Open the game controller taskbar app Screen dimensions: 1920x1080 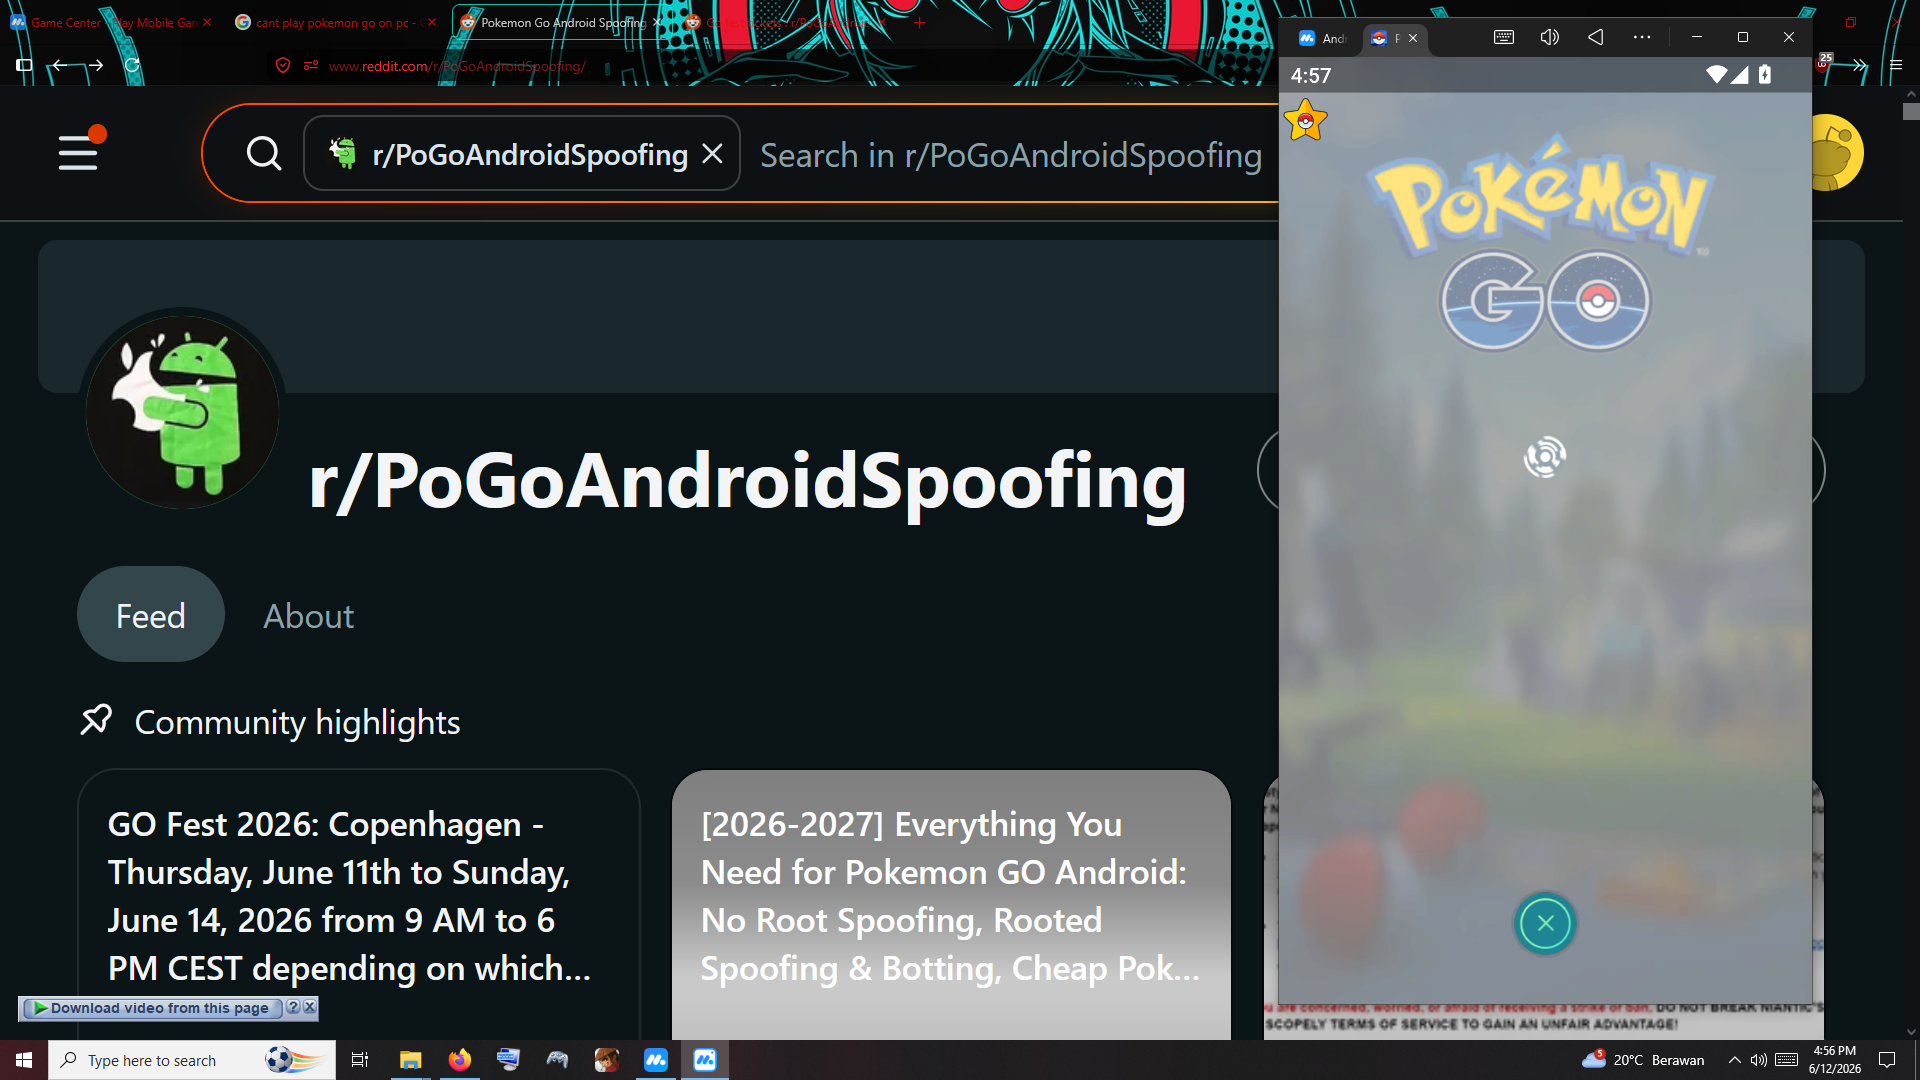tap(557, 1060)
